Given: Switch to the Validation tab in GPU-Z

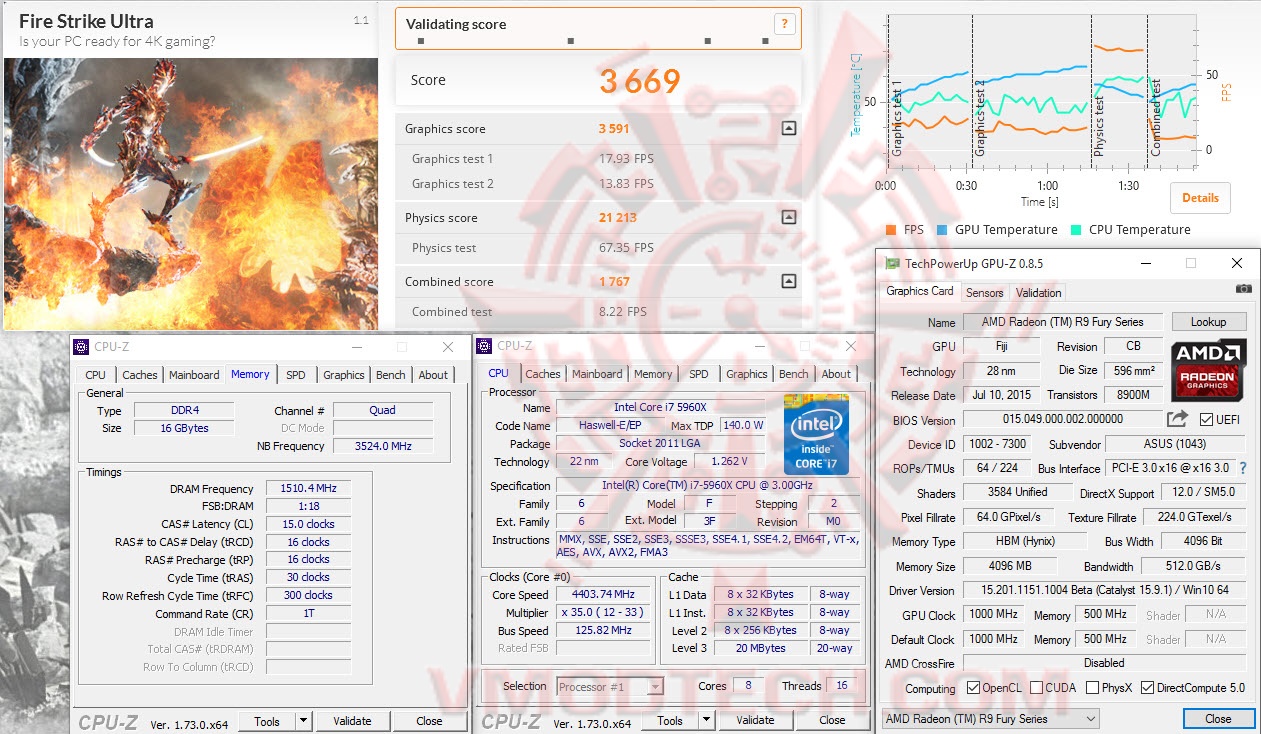Looking at the screenshot, I should 1038,292.
